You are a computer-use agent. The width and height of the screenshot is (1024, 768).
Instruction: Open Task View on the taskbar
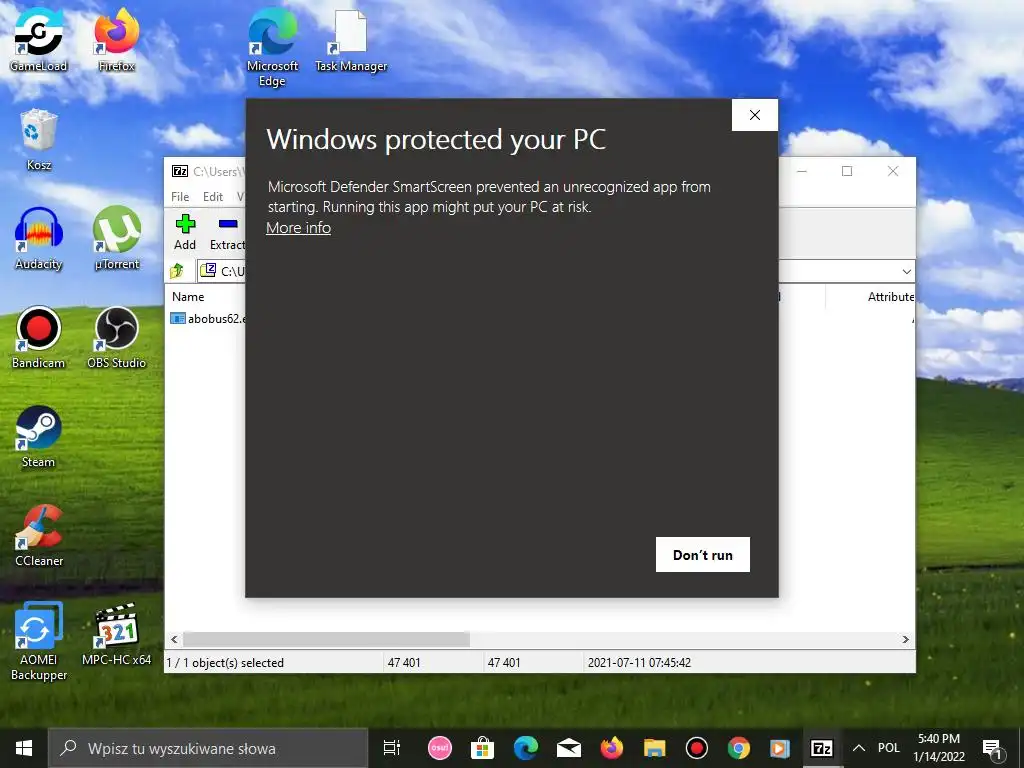[x=392, y=748]
